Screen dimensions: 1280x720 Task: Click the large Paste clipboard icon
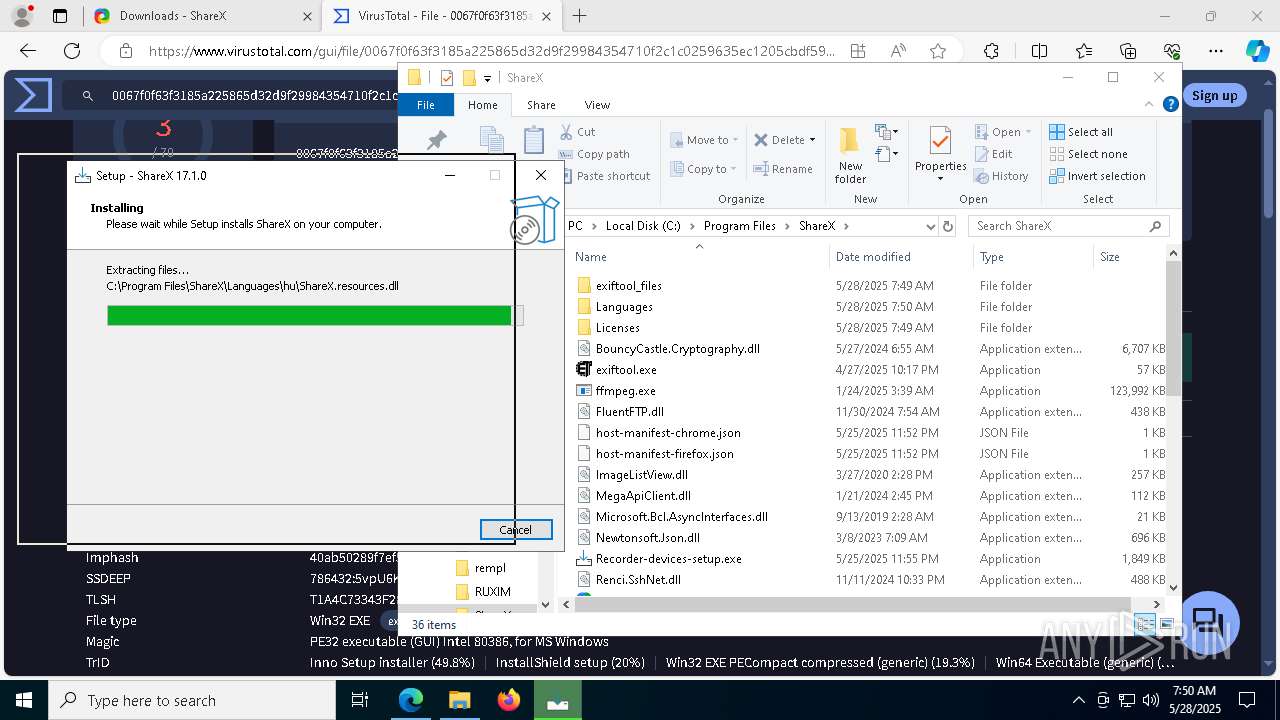click(535, 140)
